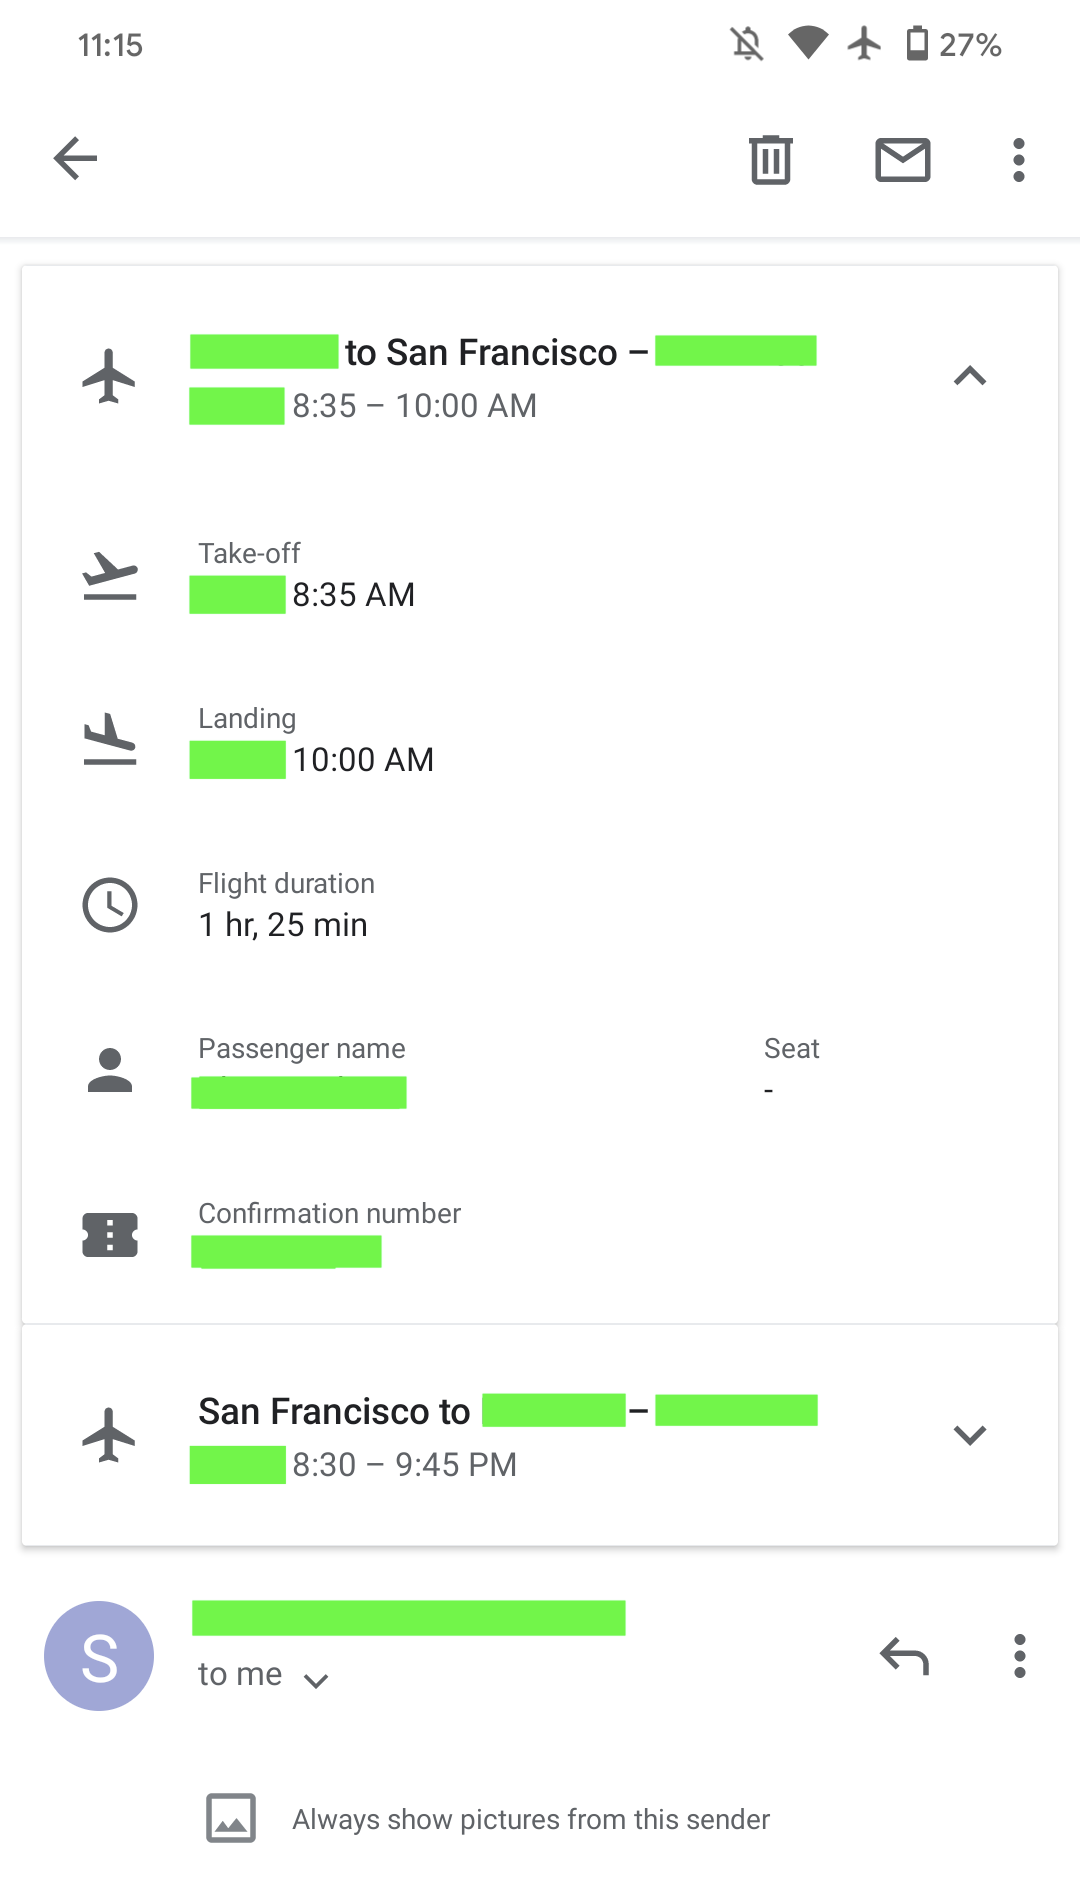Reply to the email
Screen dimensions: 1080x1899
point(904,1656)
